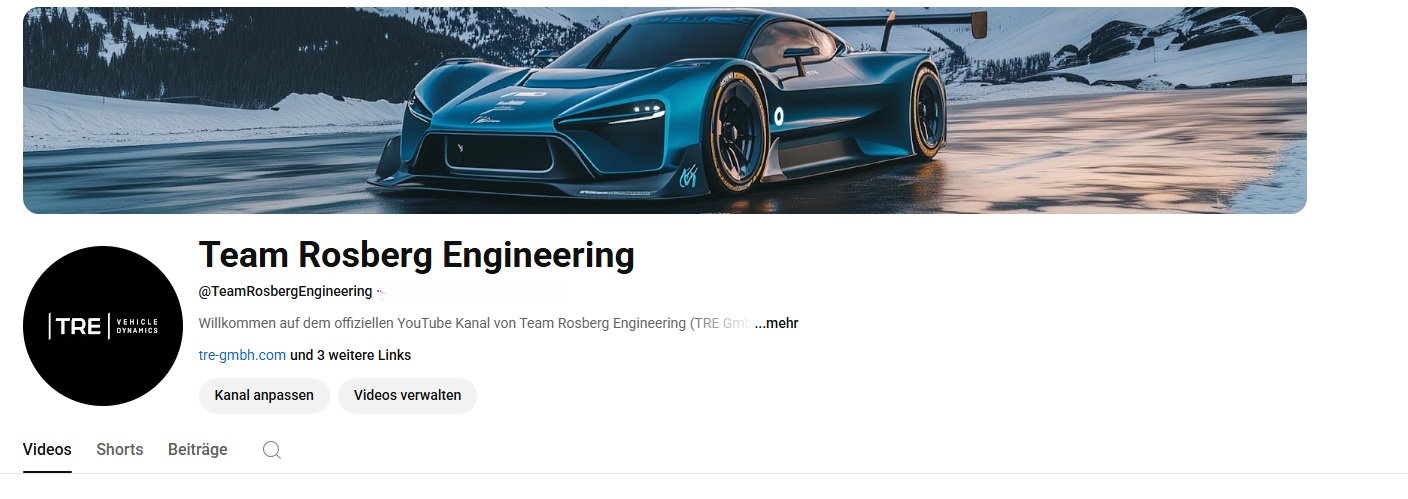Click the @TeamRosbergEngineering handle
Screen dimensions: 1408x499
click(285, 291)
